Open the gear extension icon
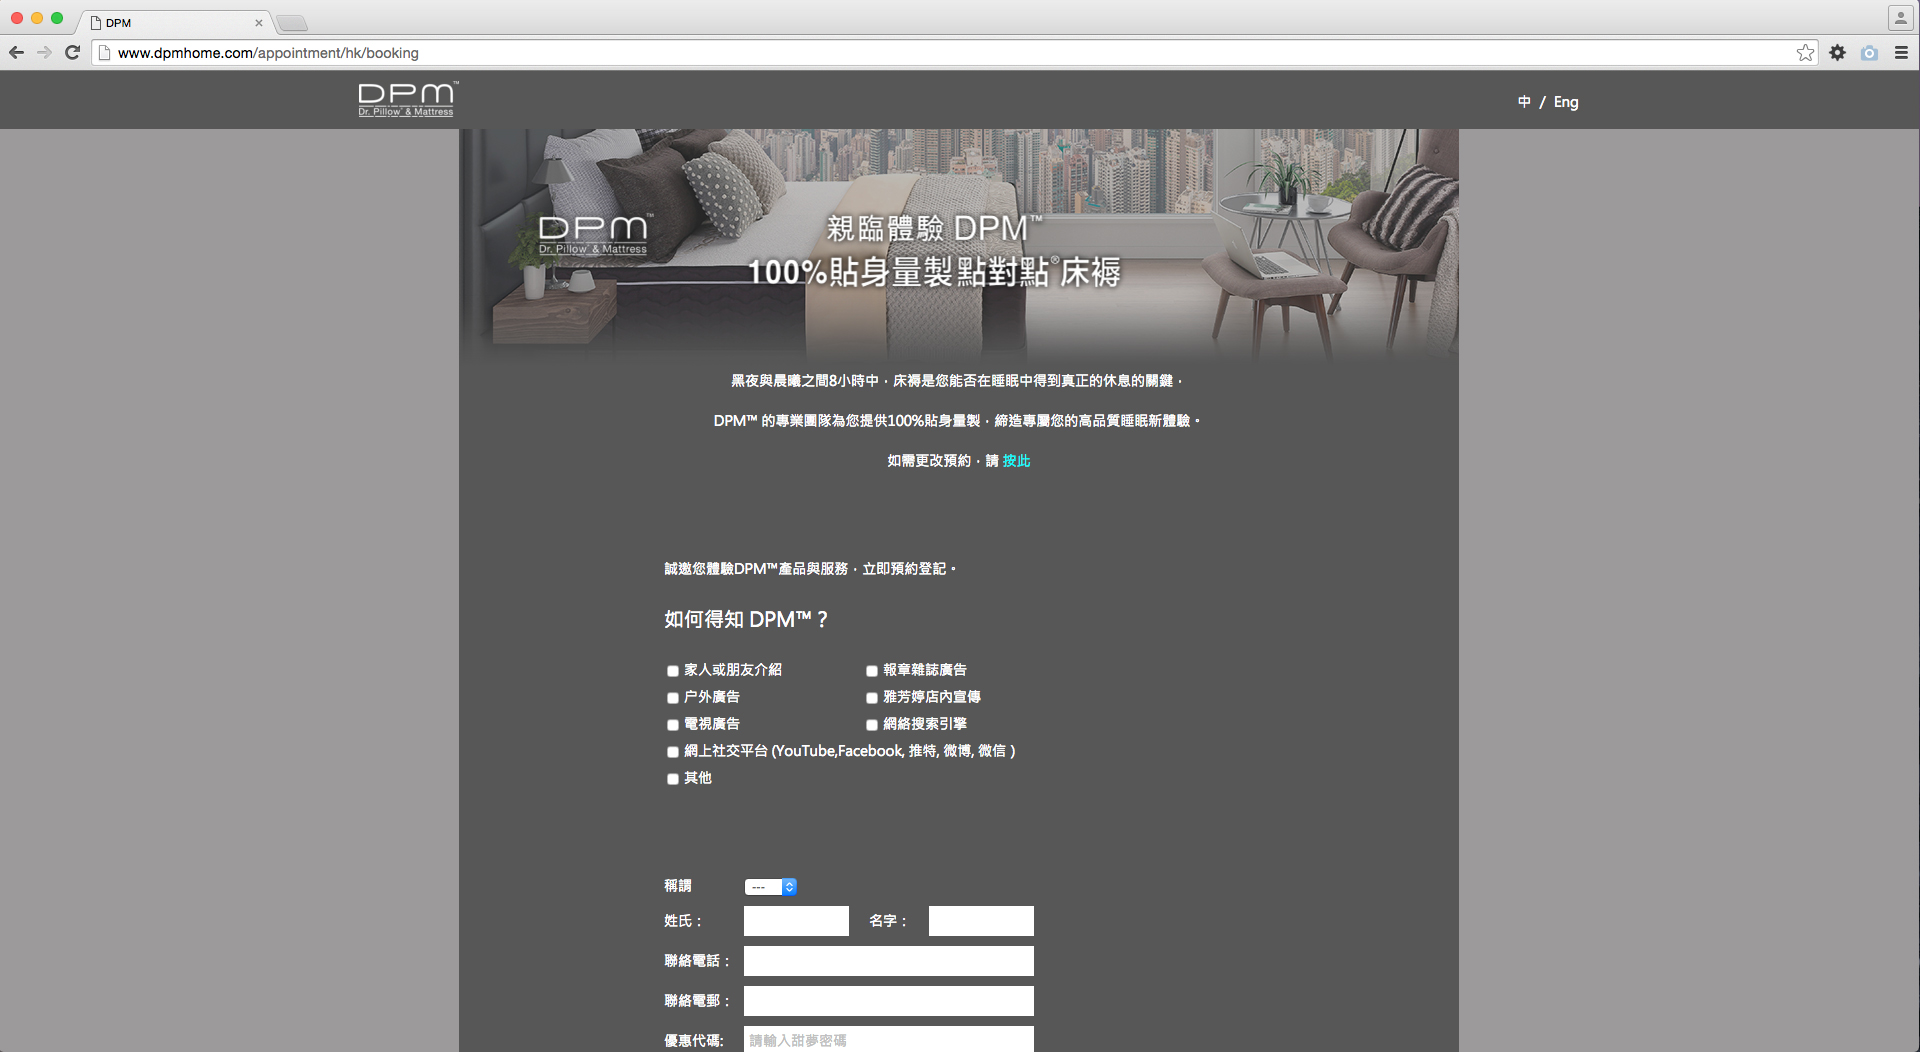This screenshot has width=1920, height=1052. coord(1837,53)
